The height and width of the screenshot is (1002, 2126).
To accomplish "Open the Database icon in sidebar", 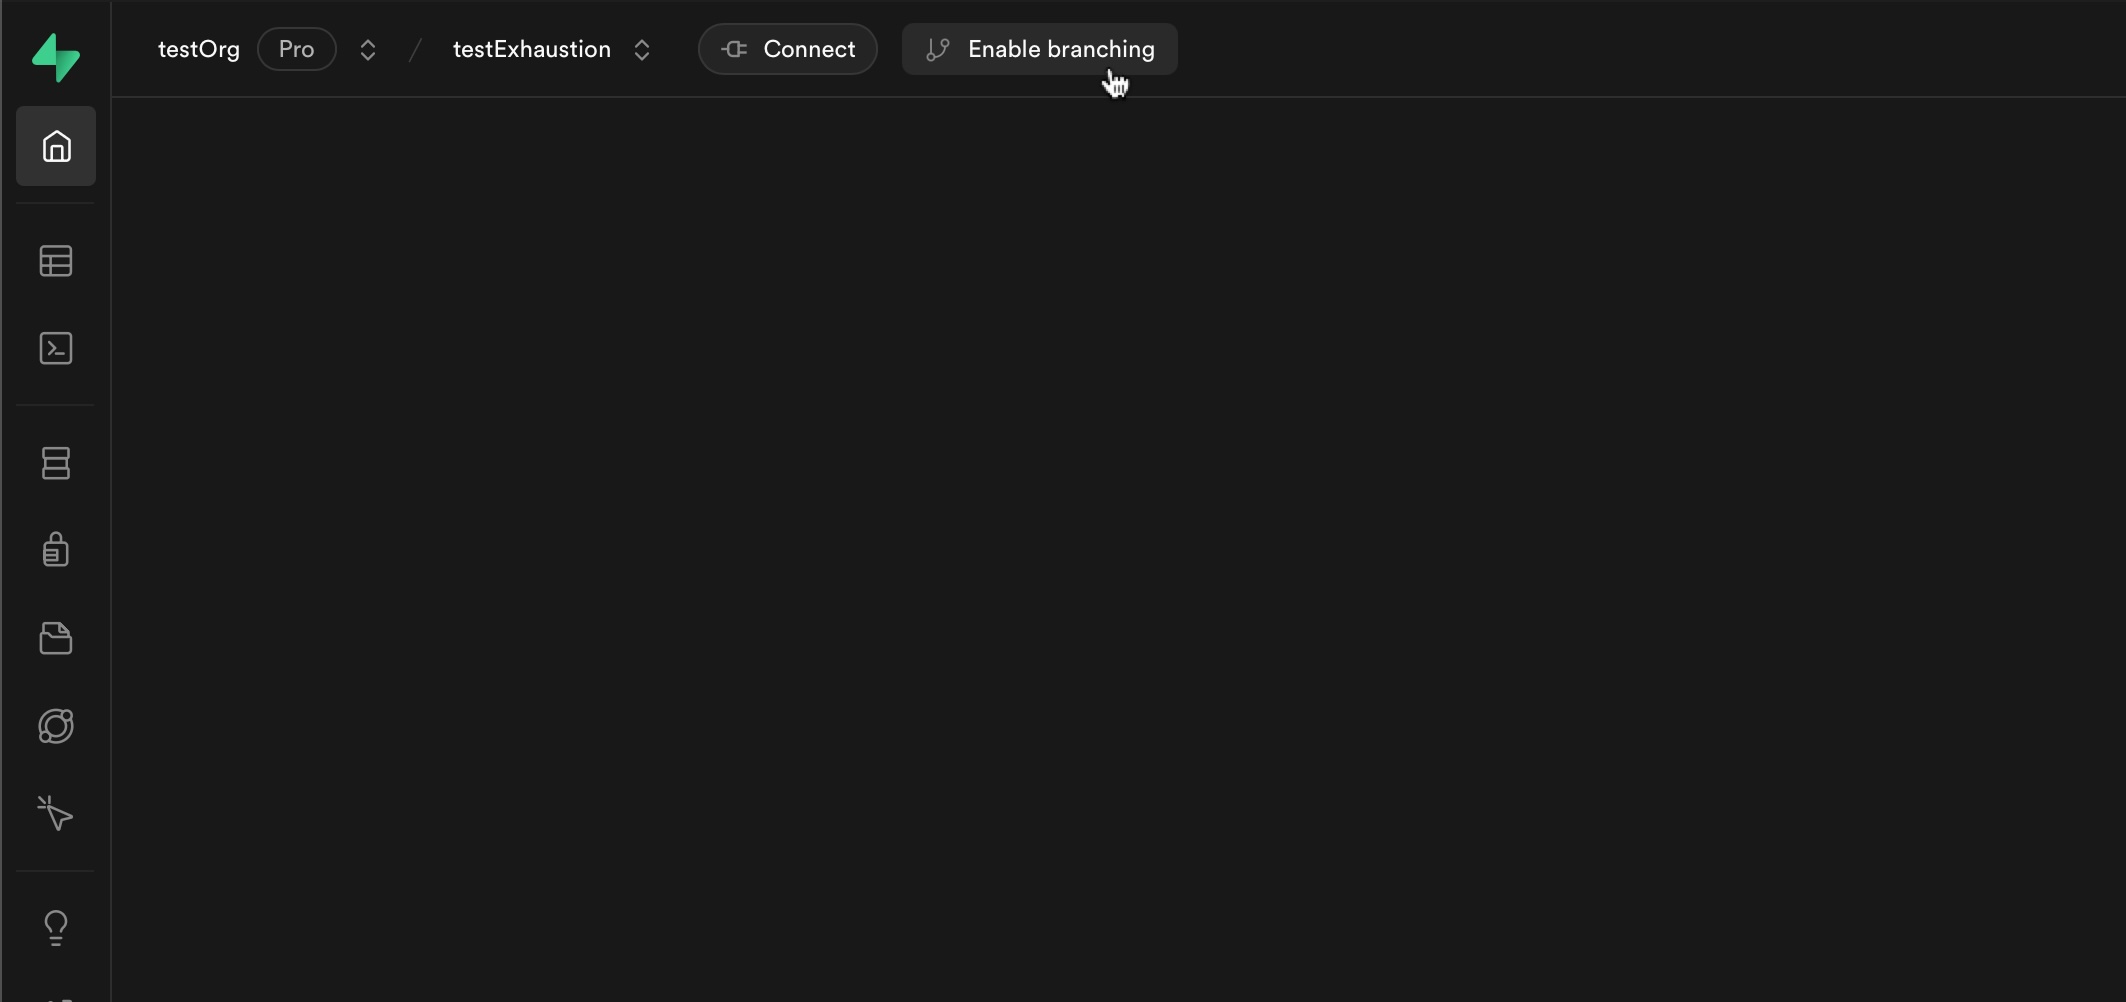I will coord(56,463).
